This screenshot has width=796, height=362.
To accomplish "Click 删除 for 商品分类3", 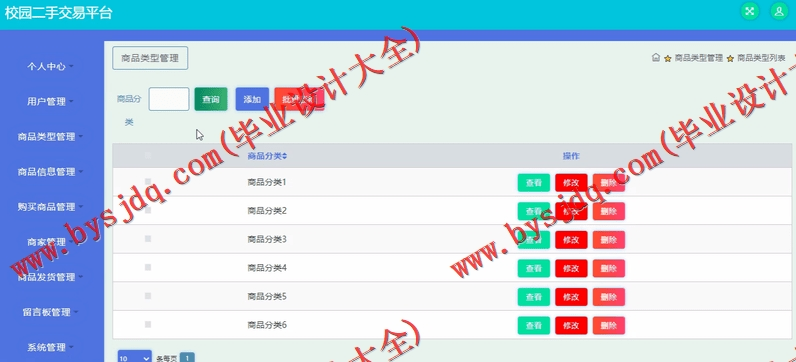I will point(609,240).
